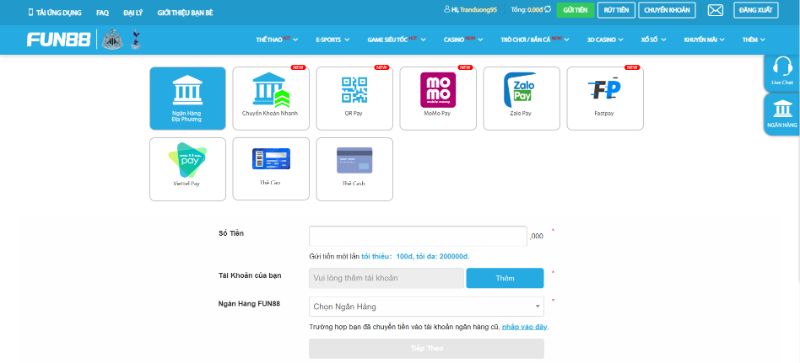Choose the Fastpay payment tile
The height and width of the screenshot is (363, 800).
(x=605, y=99)
